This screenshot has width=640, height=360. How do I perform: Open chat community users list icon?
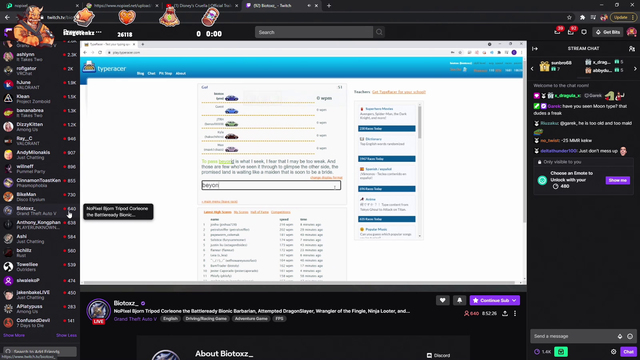tap(631, 49)
